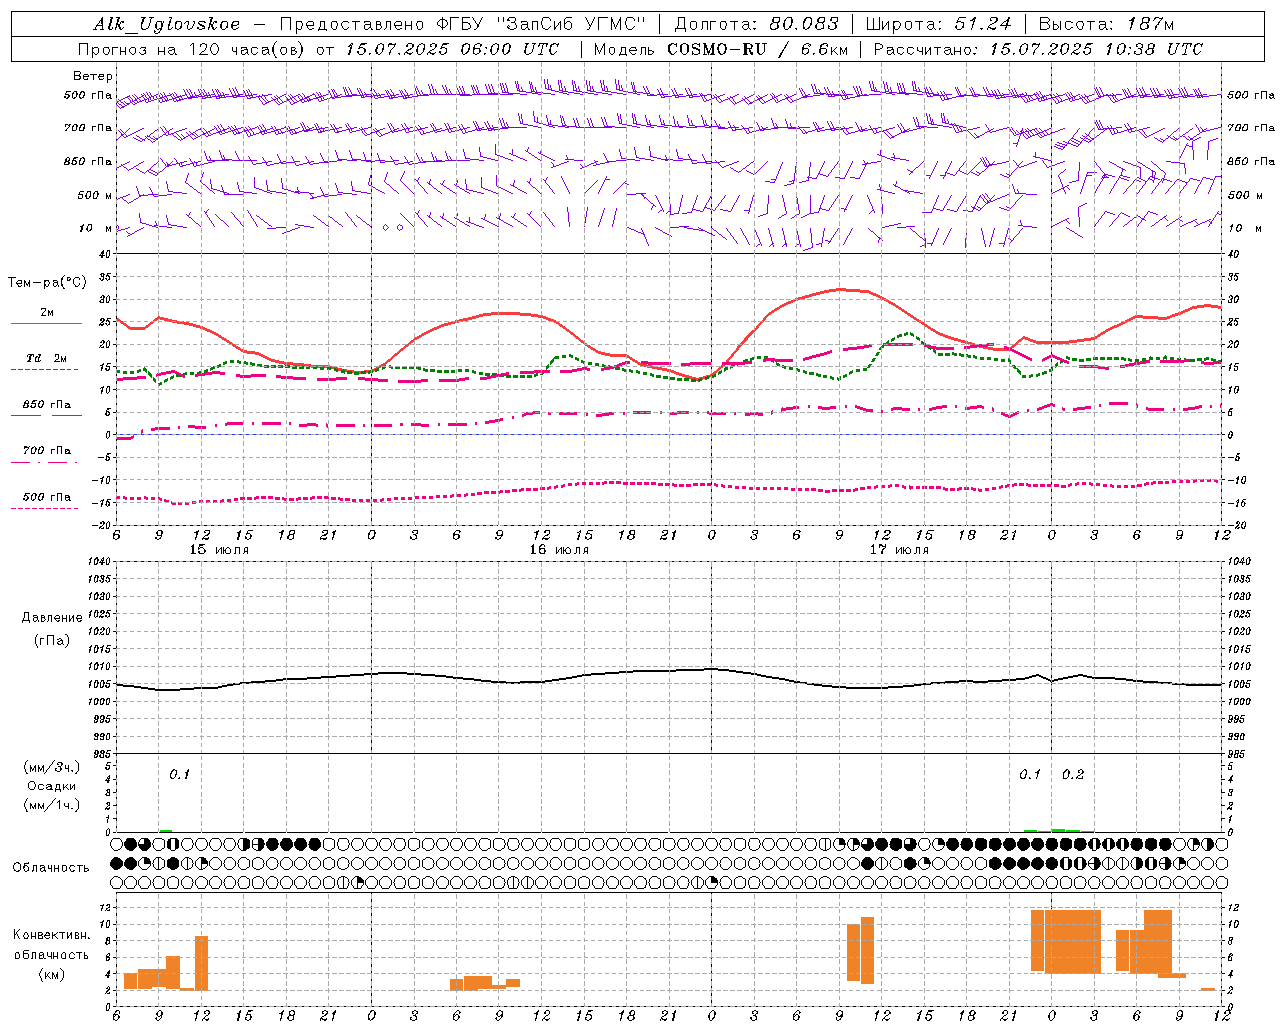Click the 15 июля date label

tap(219, 550)
